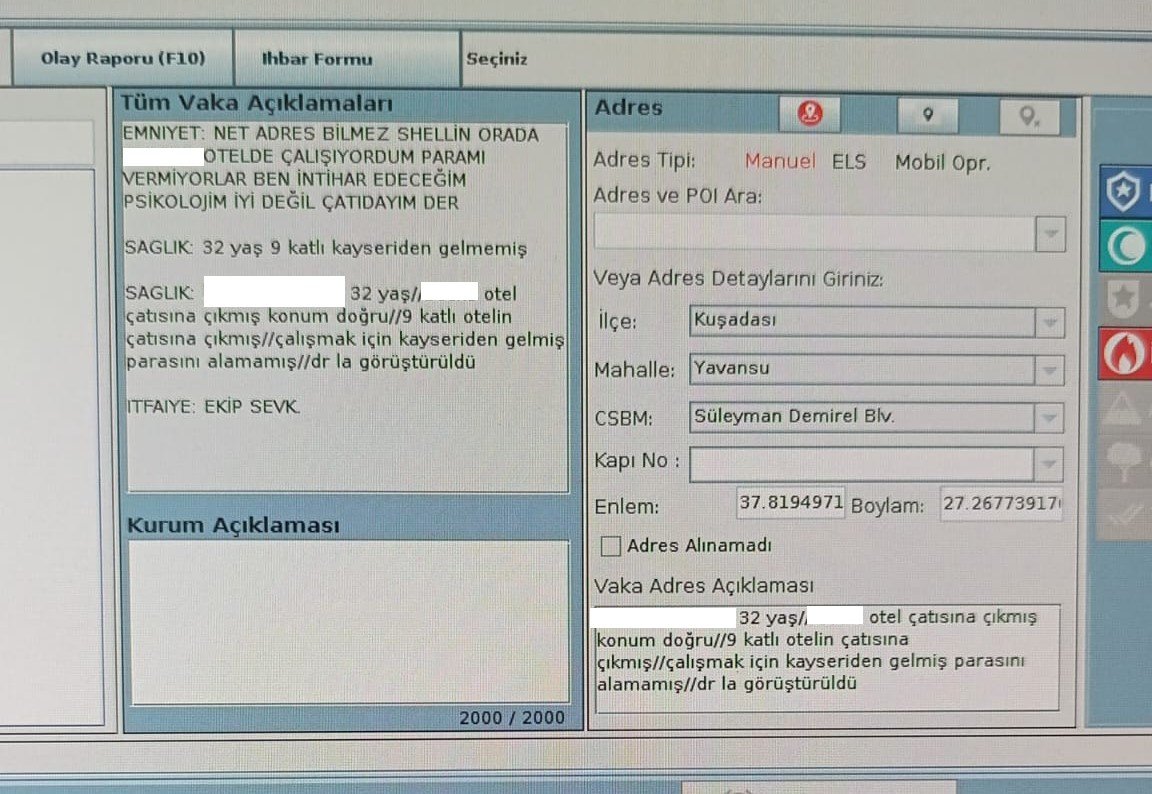This screenshot has width=1152, height=794.
Task: Select the greyed-out mountain triangle icon
Action: point(1125,407)
